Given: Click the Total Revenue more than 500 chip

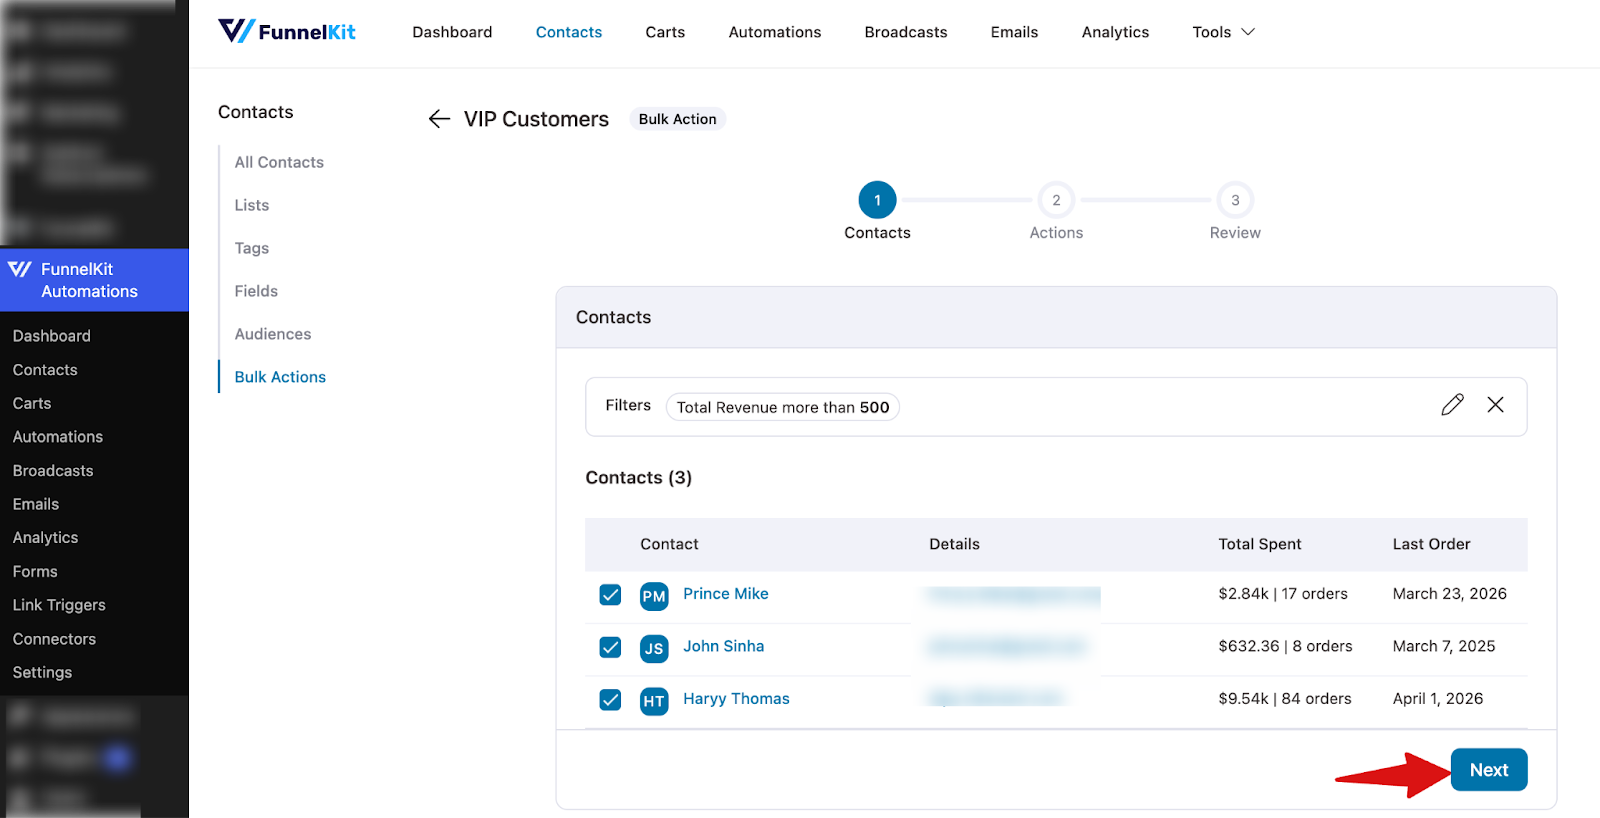Looking at the screenshot, I should tap(783, 407).
